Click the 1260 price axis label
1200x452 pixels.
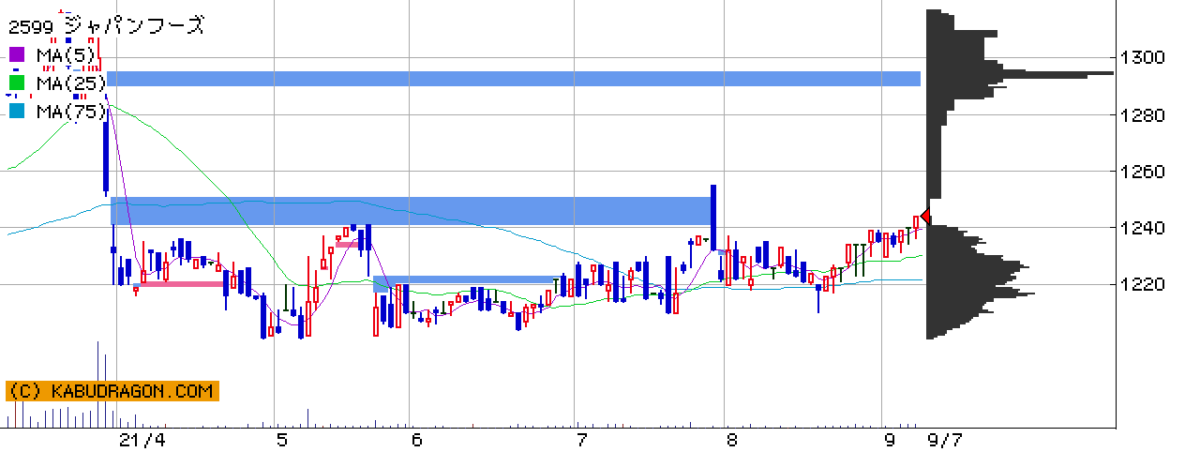pos(1142,171)
